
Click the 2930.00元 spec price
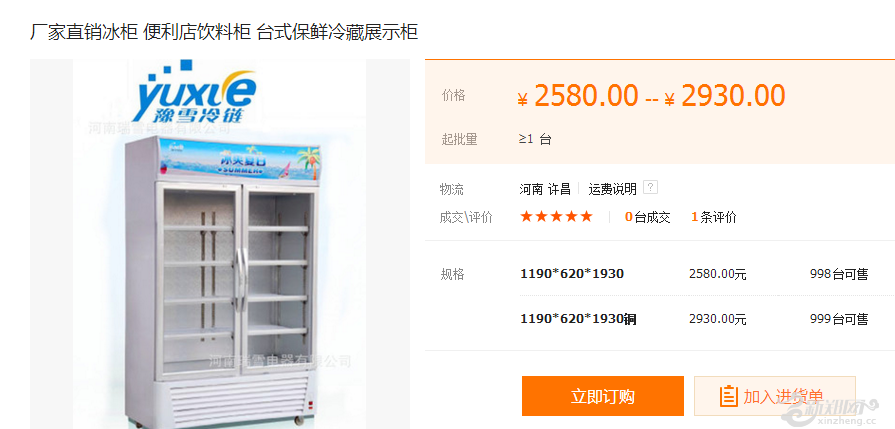coord(717,319)
